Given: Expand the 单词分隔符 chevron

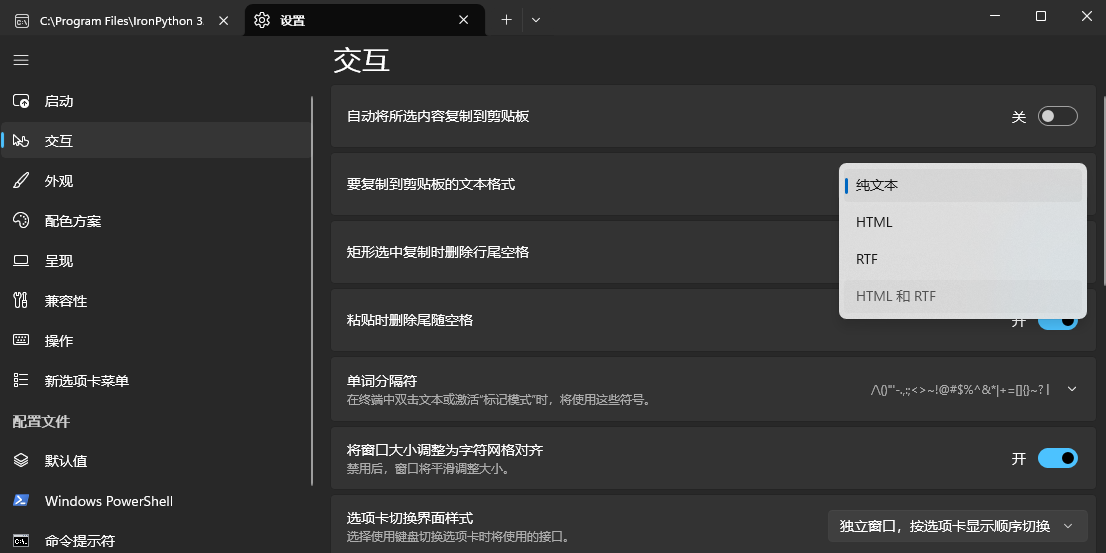Looking at the screenshot, I should pos(1072,389).
